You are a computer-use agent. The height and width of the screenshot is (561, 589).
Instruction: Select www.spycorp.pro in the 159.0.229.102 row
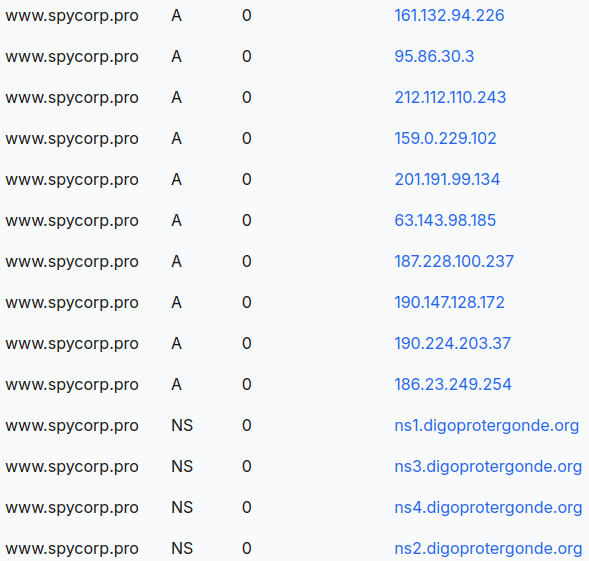tap(72, 139)
